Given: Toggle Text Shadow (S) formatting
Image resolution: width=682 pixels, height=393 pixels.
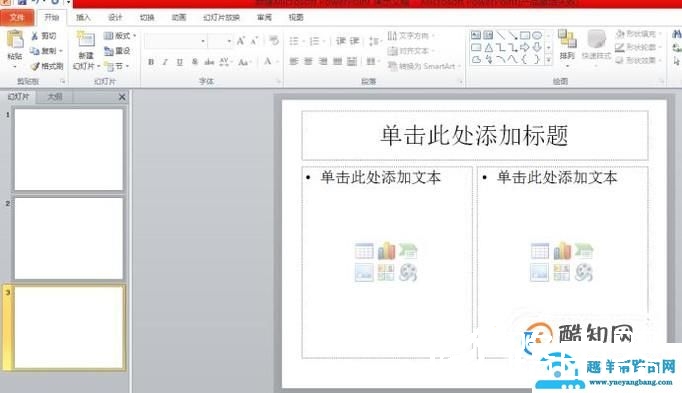Looking at the screenshot, I should 194,62.
